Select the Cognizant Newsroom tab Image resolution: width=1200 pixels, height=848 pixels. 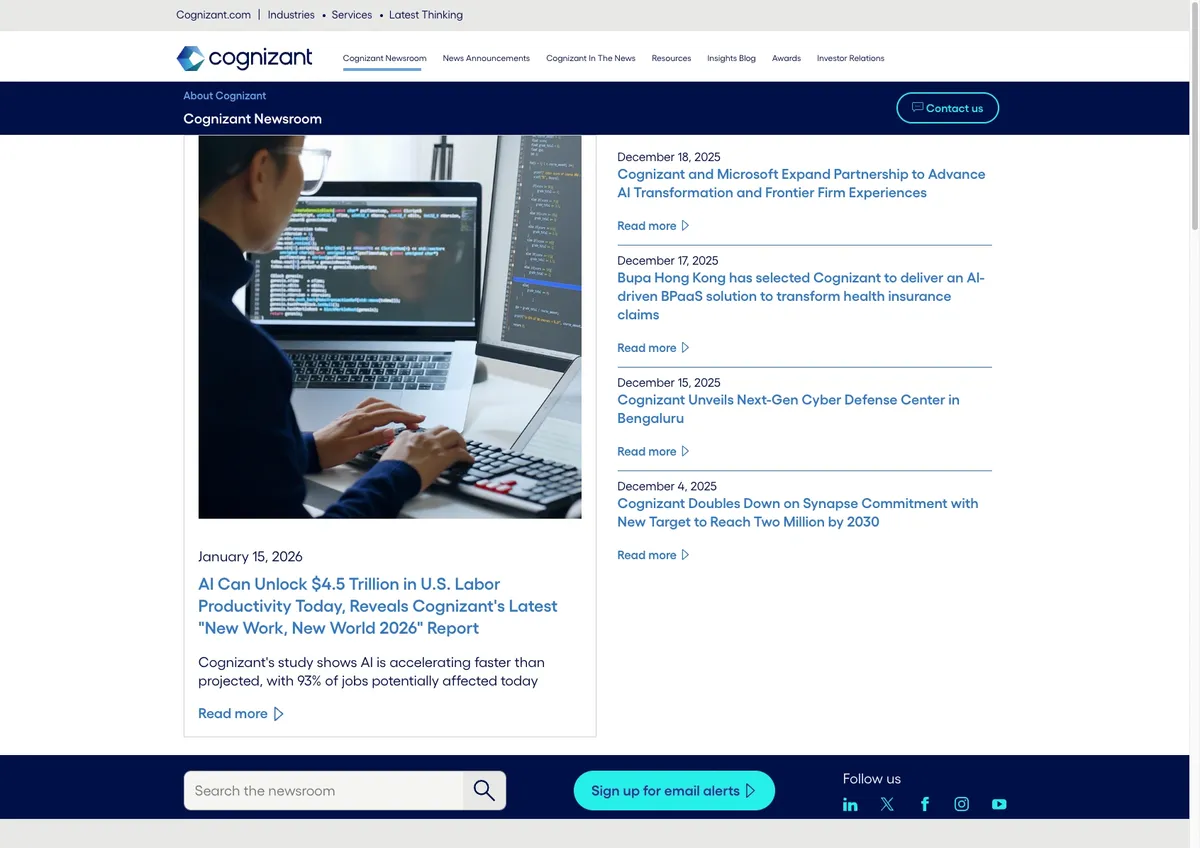(385, 58)
